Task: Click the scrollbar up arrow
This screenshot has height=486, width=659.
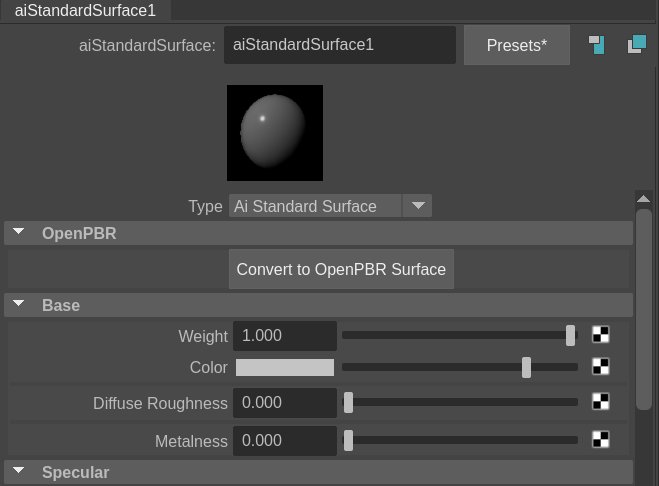Action: coord(643,198)
